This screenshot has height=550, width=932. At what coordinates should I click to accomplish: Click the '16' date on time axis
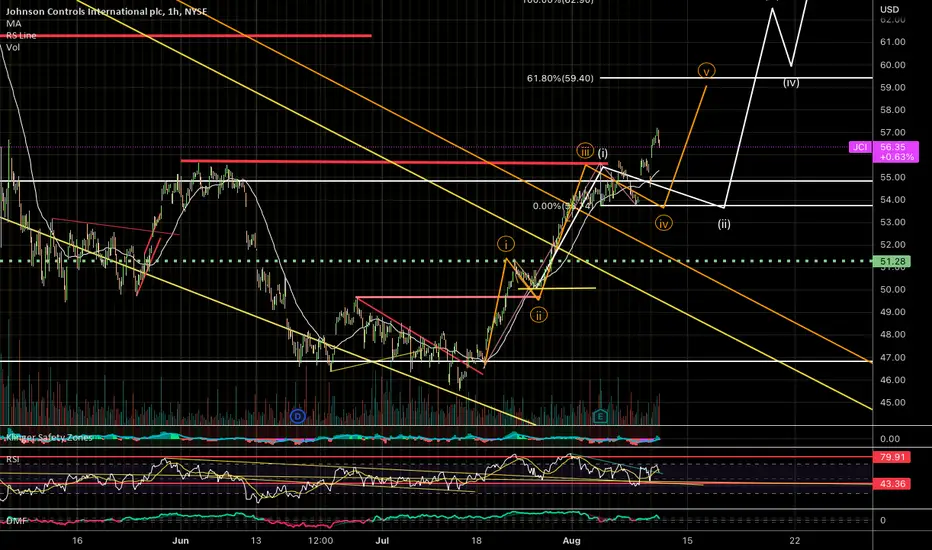pos(77,540)
